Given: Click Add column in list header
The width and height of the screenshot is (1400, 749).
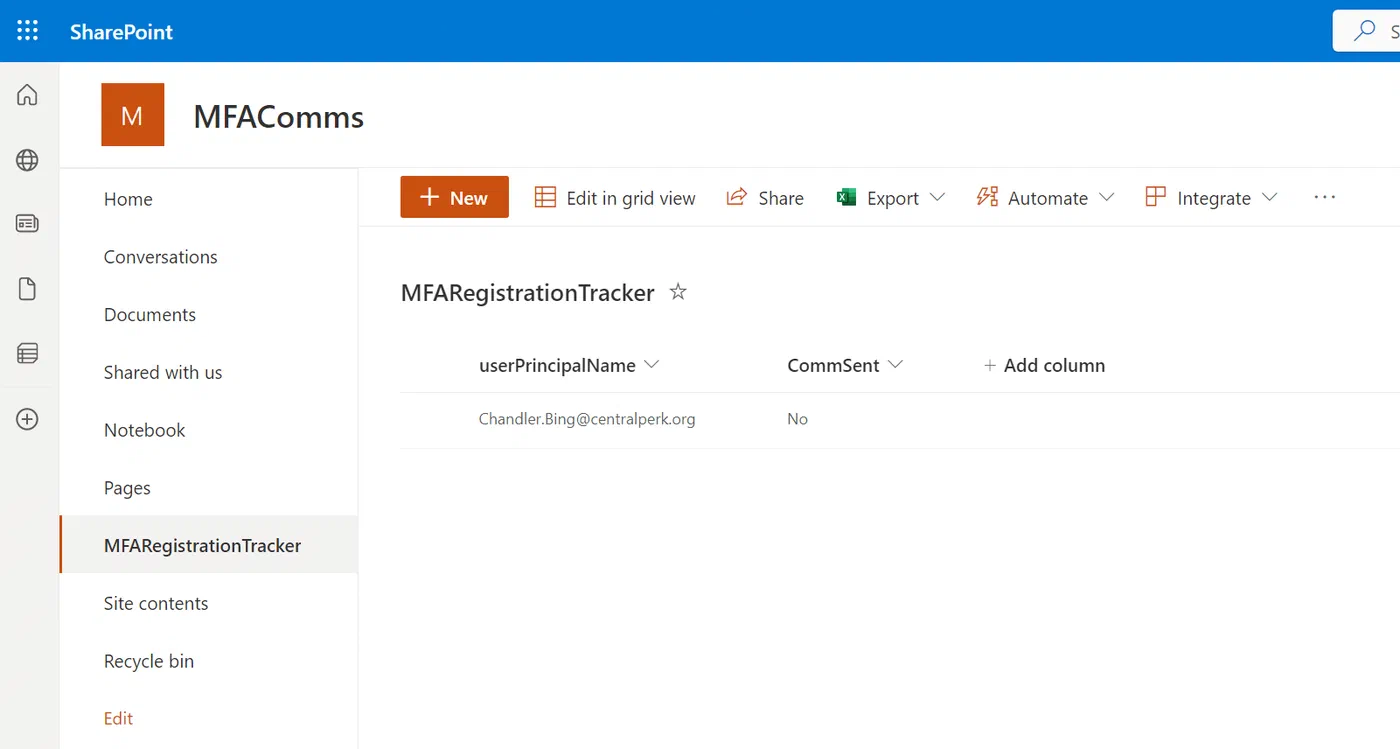Looking at the screenshot, I should pyautogui.click(x=1044, y=365).
